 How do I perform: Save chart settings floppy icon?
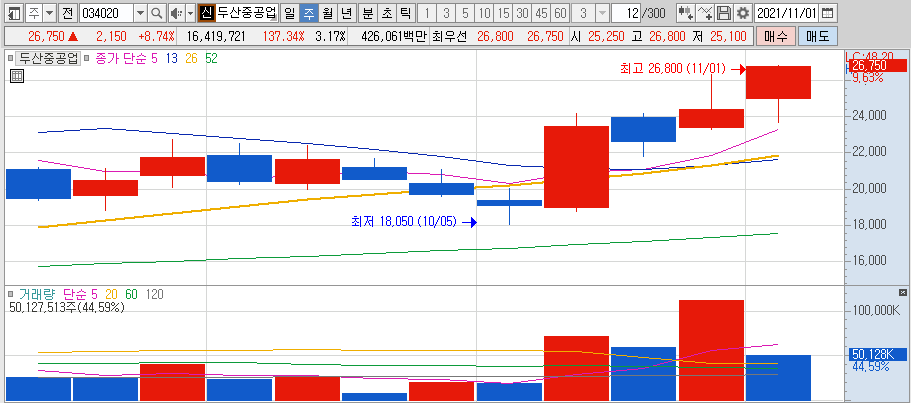pos(723,12)
